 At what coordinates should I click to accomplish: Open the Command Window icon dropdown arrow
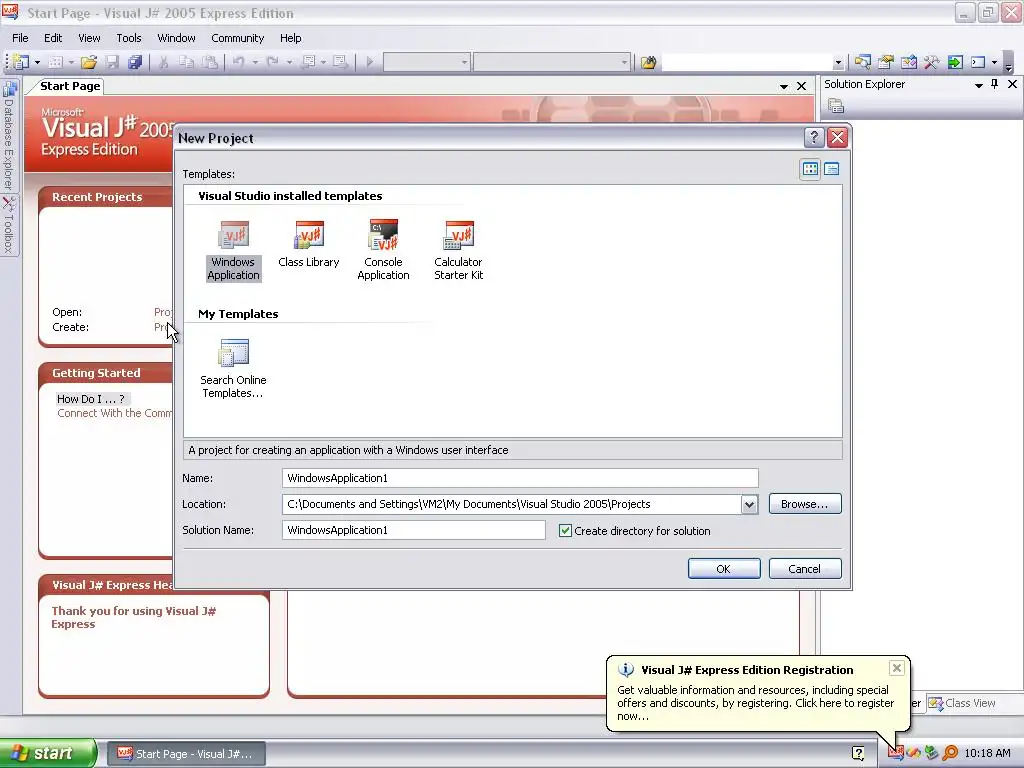click(x=995, y=63)
